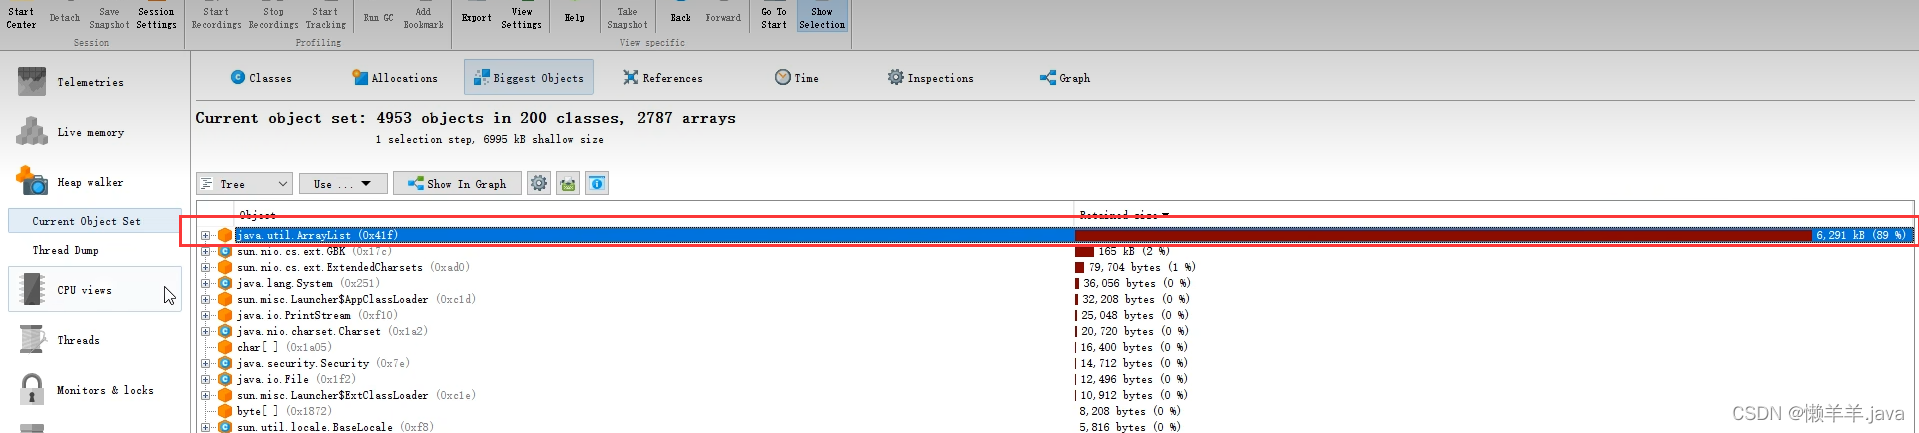Click the byte[ ] array object icon
Image resolution: width=1919 pixels, height=433 pixels.
225,411
